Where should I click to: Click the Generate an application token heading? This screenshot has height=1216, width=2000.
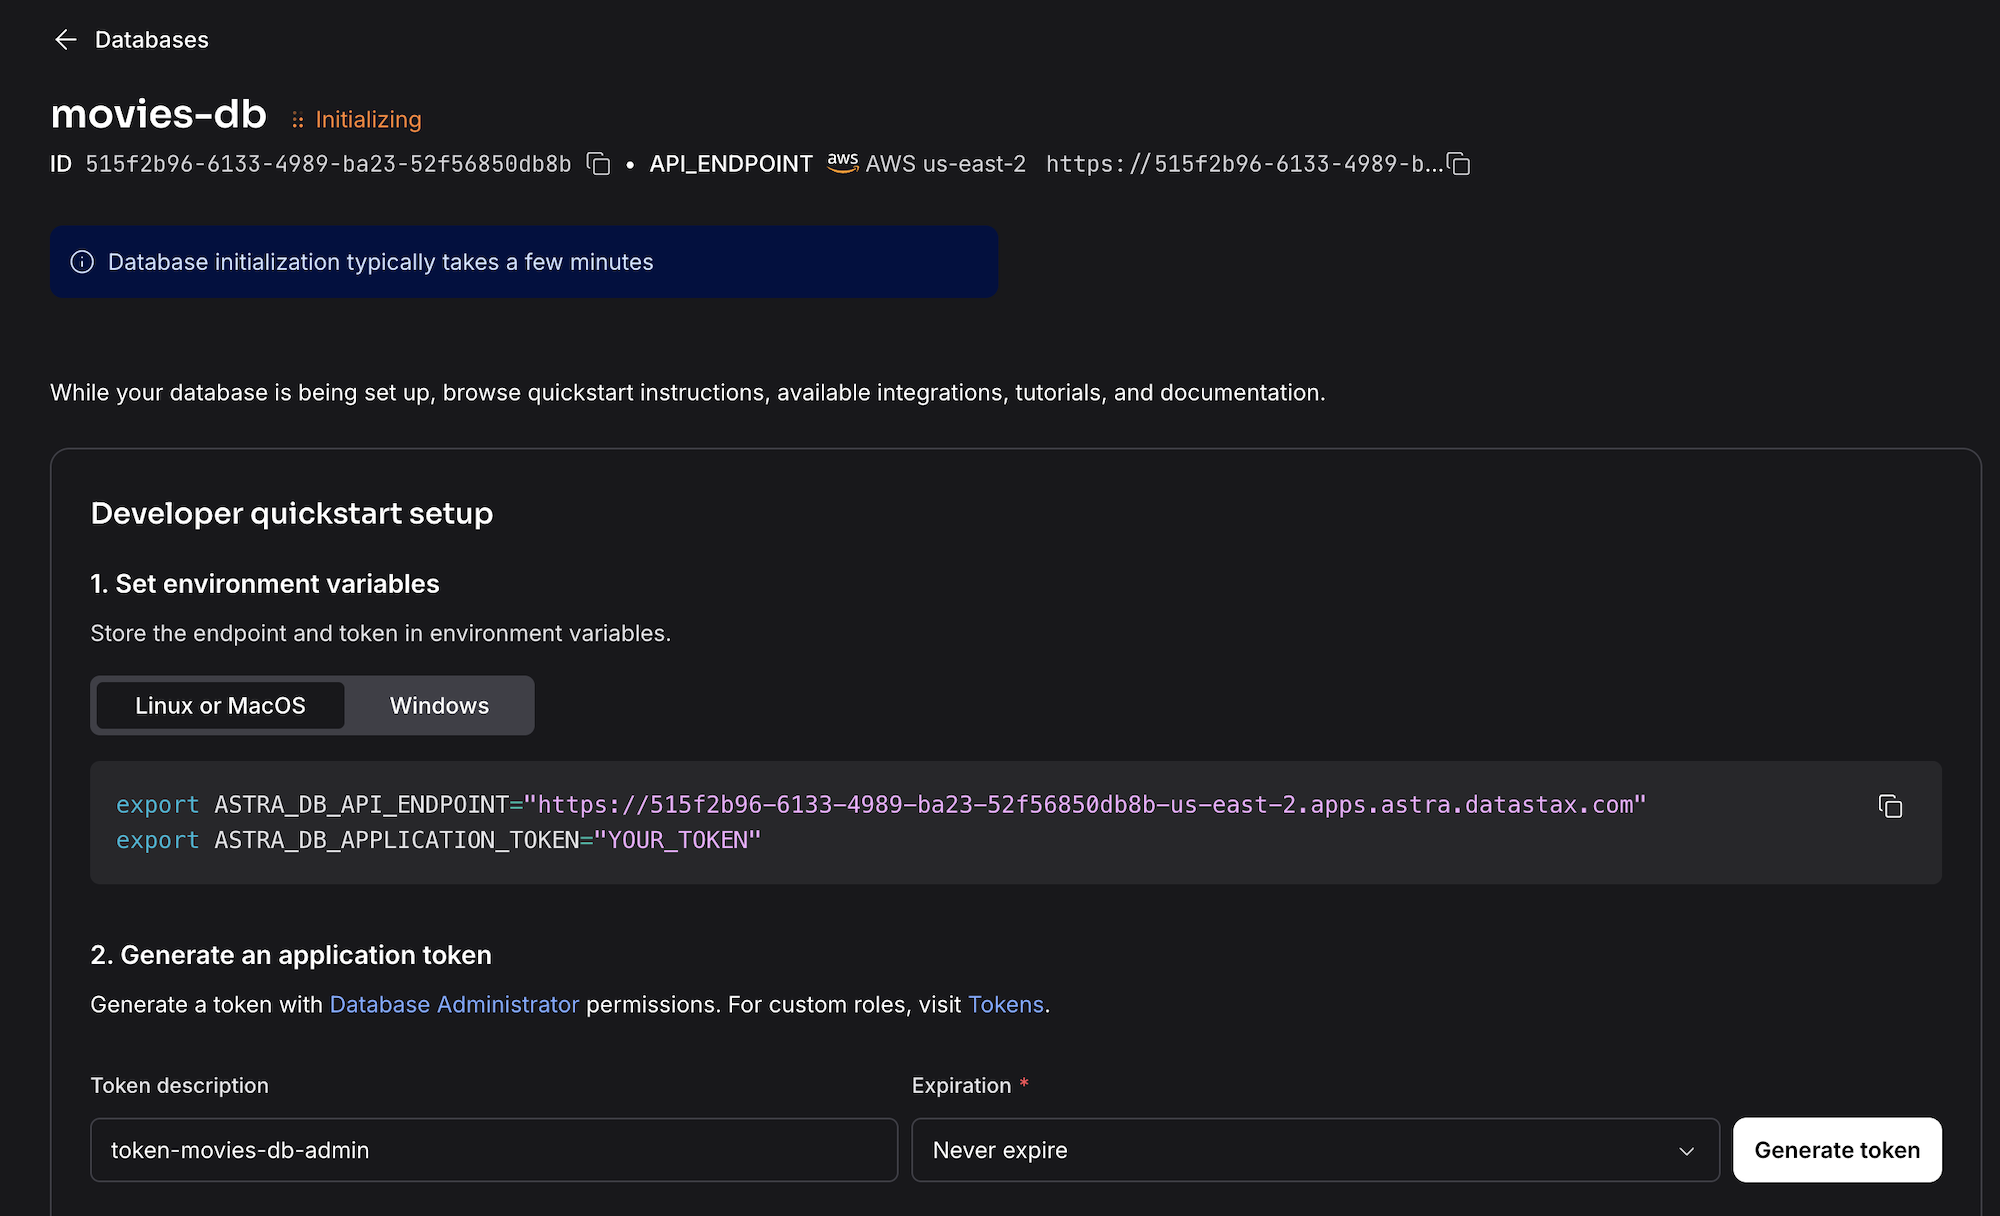(291, 955)
